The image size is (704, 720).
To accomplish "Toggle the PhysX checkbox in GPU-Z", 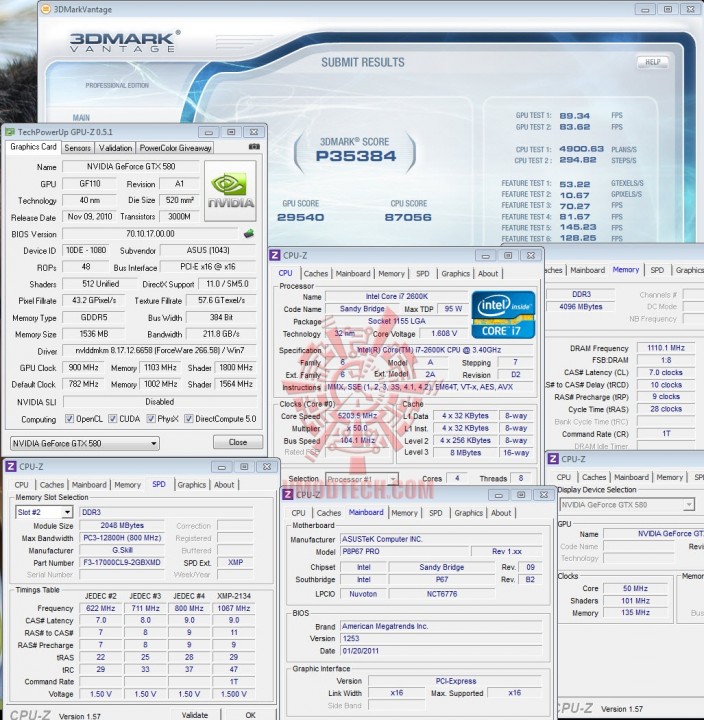I will point(151,419).
